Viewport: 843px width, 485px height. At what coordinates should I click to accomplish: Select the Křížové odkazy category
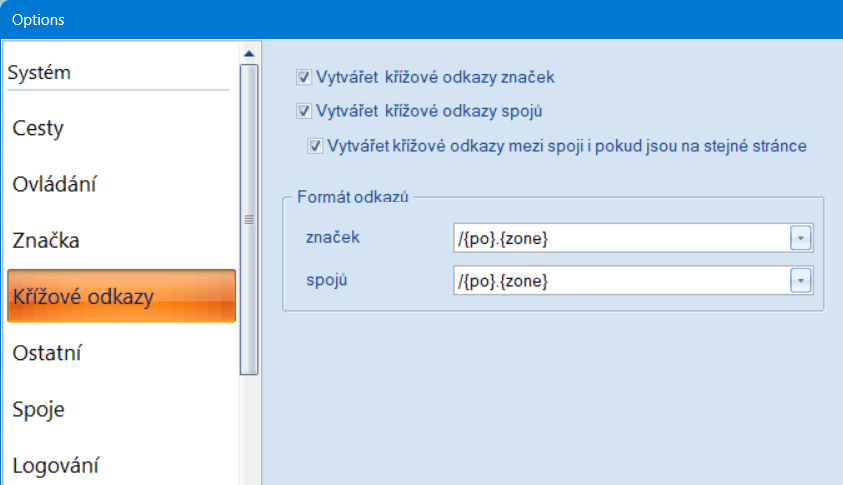click(122, 296)
